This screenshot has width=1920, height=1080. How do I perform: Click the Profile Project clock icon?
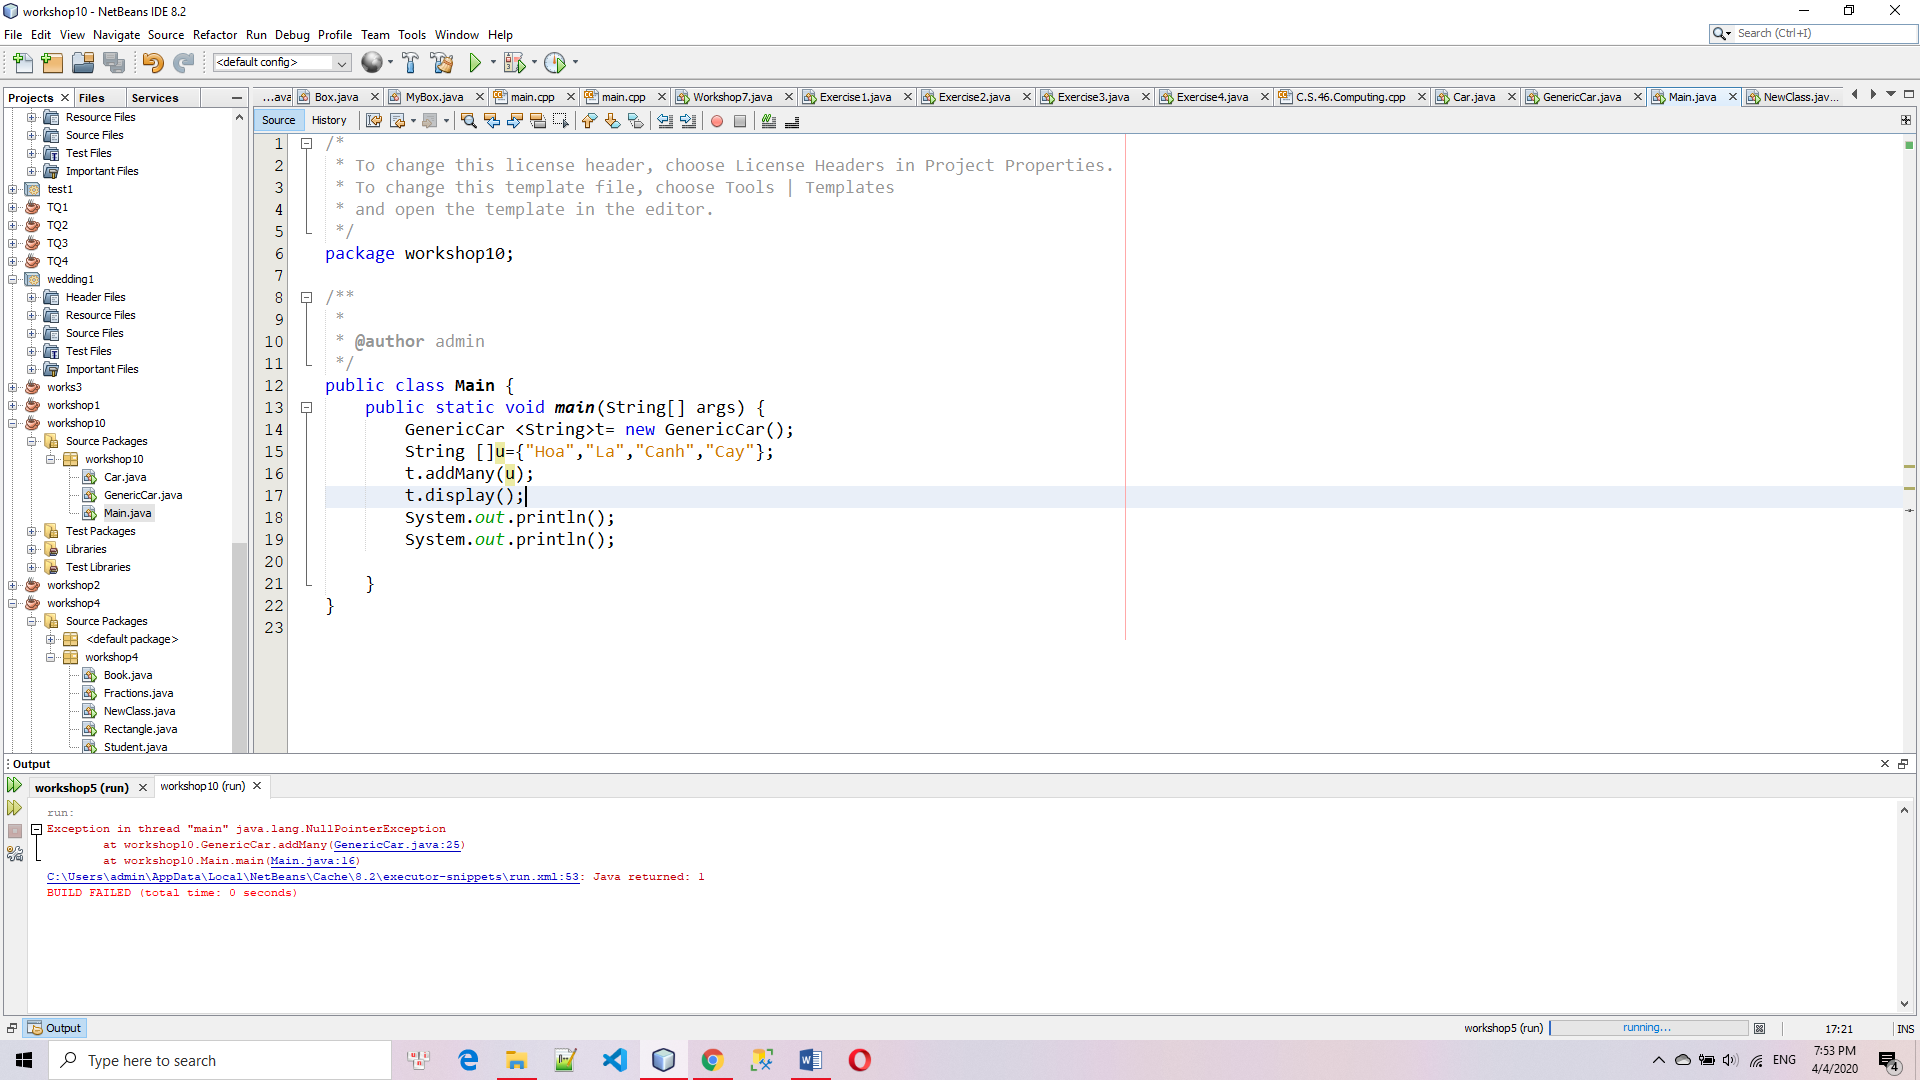[x=555, y=63]
